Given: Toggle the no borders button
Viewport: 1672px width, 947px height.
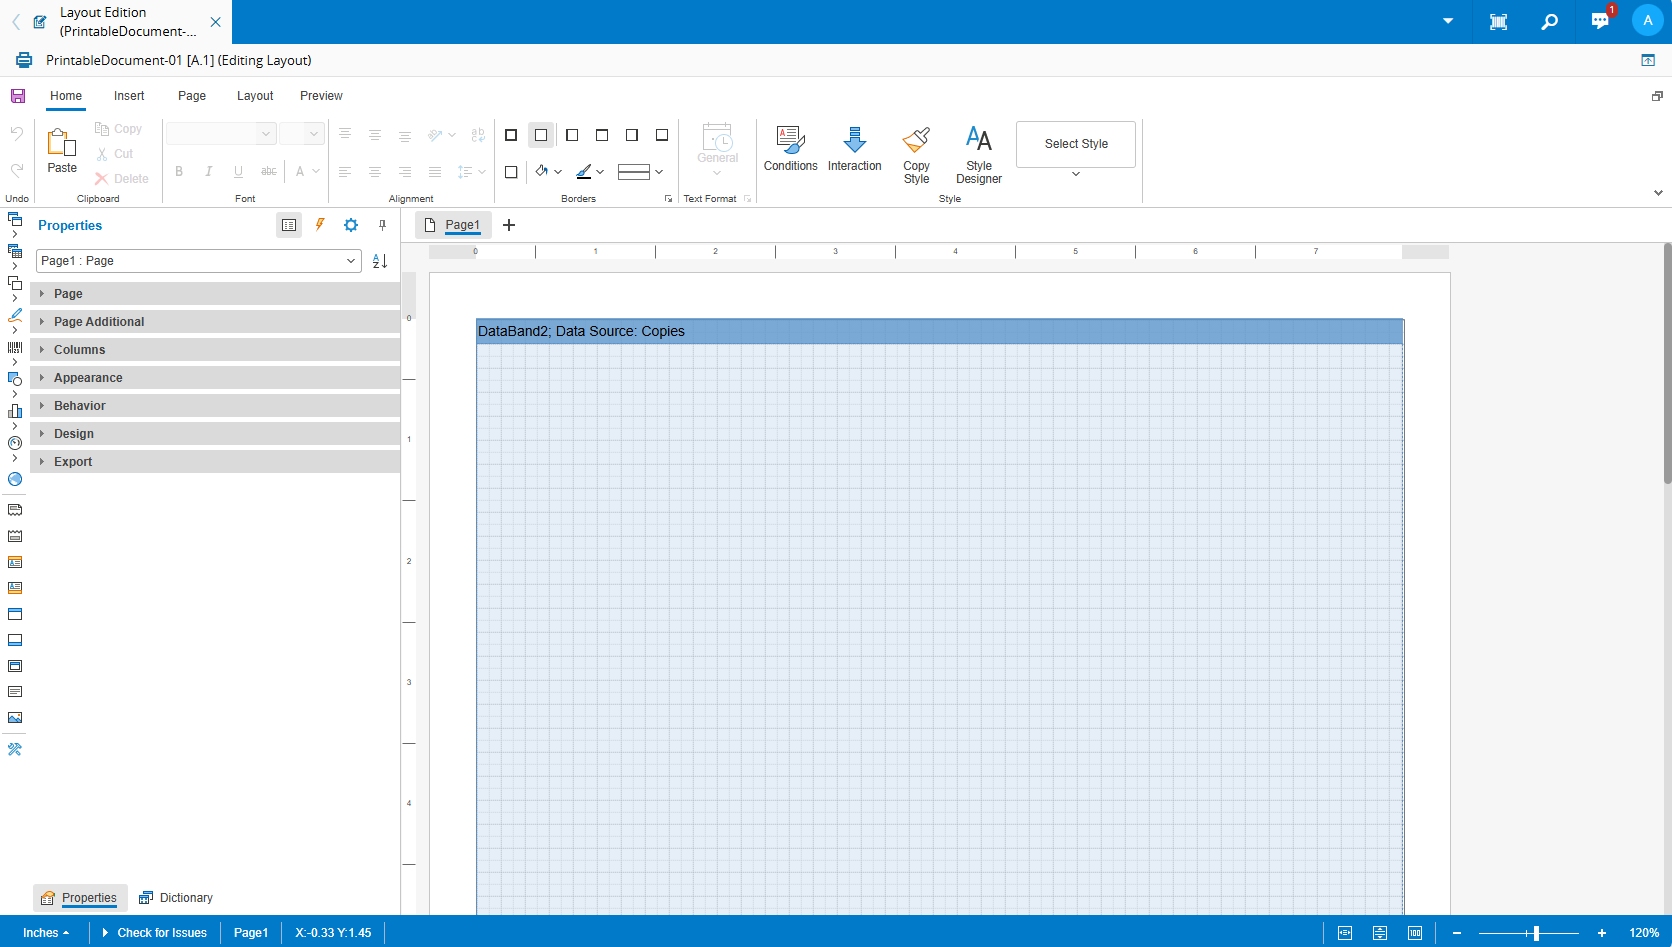Looking at the screenshot, I should point(541,135).
